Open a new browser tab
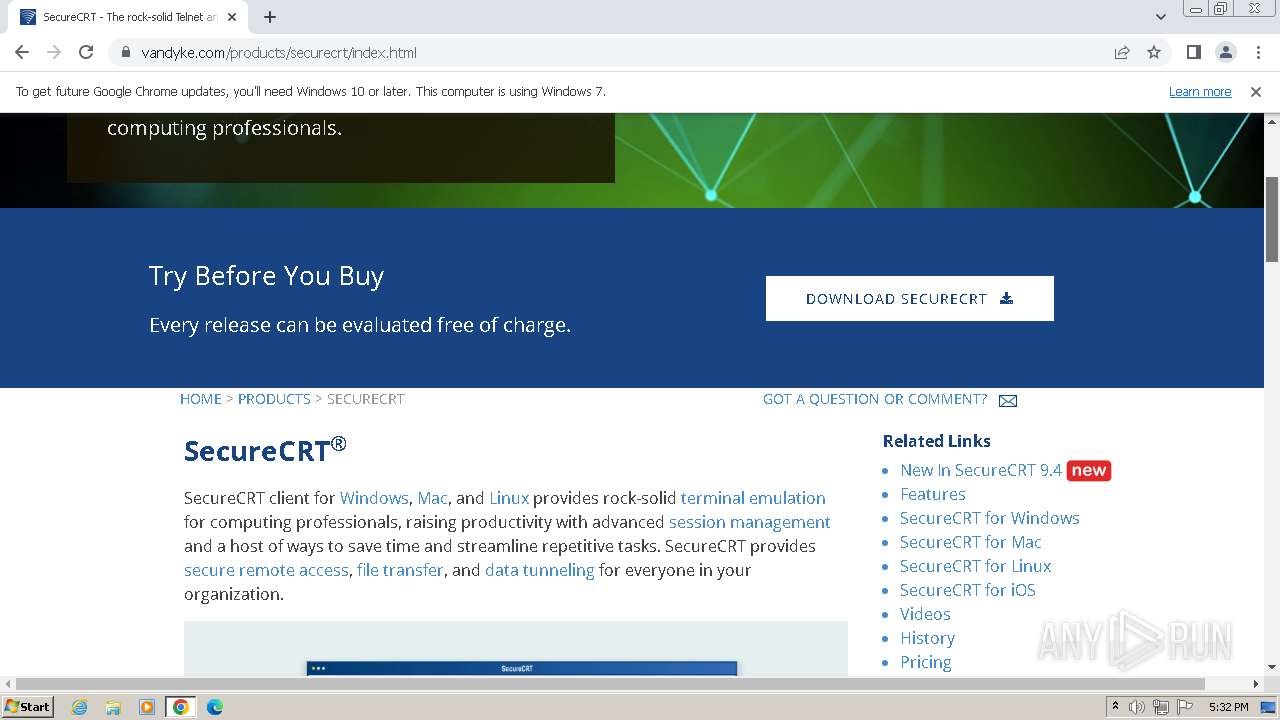The height and width of the screenshot is (720, 1280). pyautogui.click(x=270, y=17)
